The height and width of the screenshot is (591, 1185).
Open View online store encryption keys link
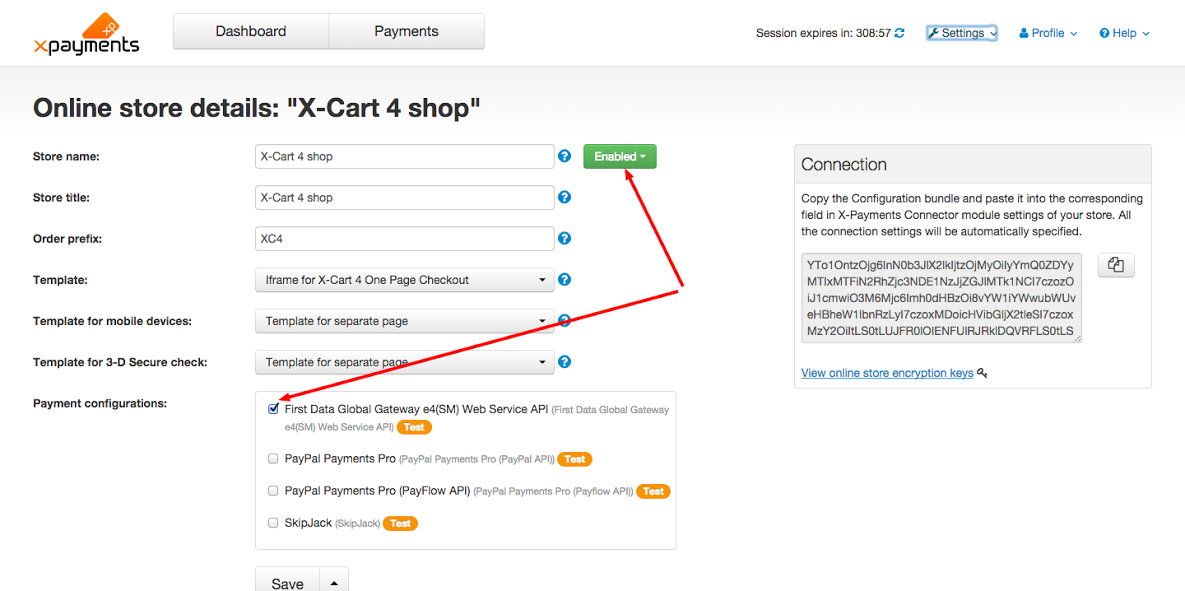(887, 373)
